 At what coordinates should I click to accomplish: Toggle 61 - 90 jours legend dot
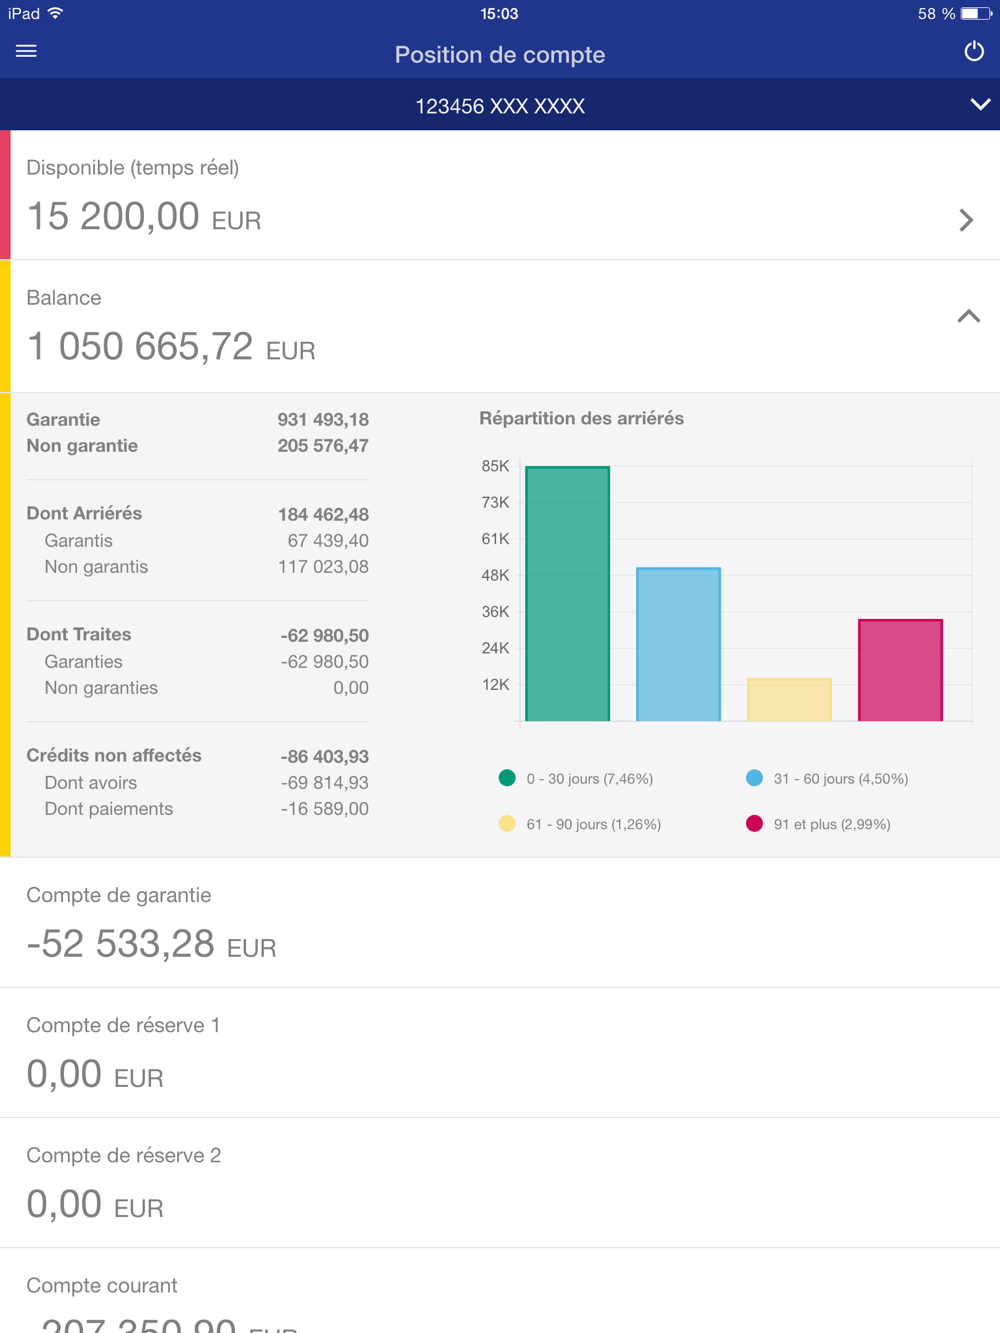point(507,824)
